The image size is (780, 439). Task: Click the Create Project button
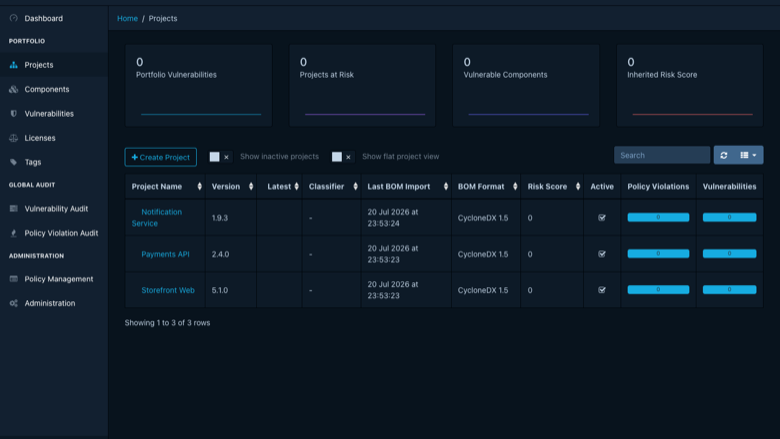161,157
